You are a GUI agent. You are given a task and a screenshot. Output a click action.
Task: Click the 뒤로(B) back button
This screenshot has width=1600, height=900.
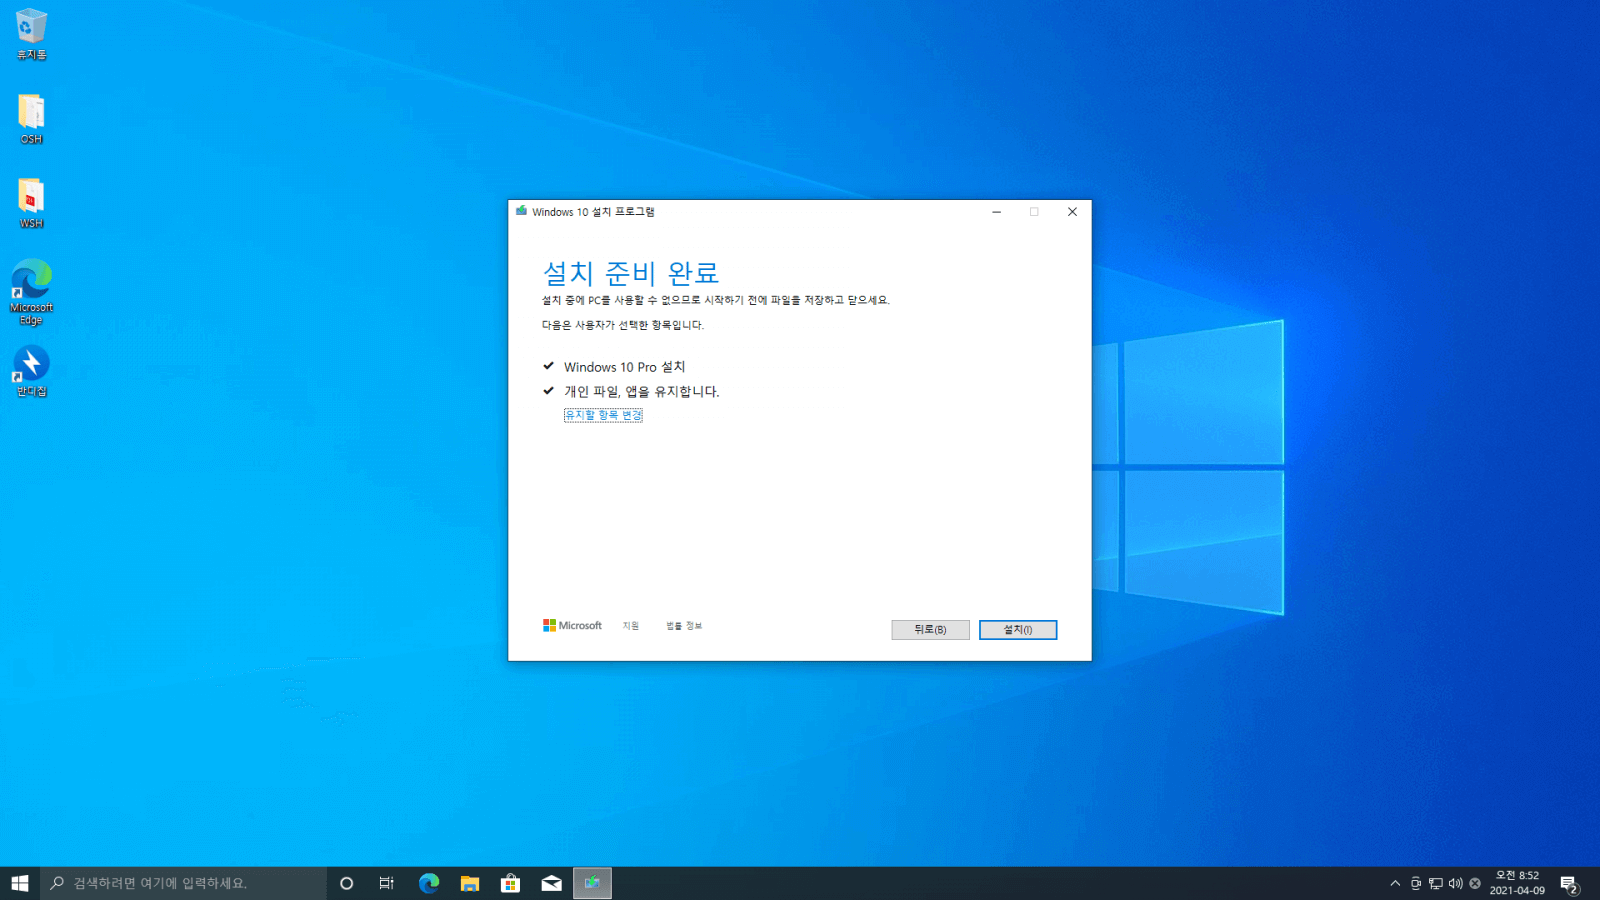pyautogui.click(x=930, y=629)
